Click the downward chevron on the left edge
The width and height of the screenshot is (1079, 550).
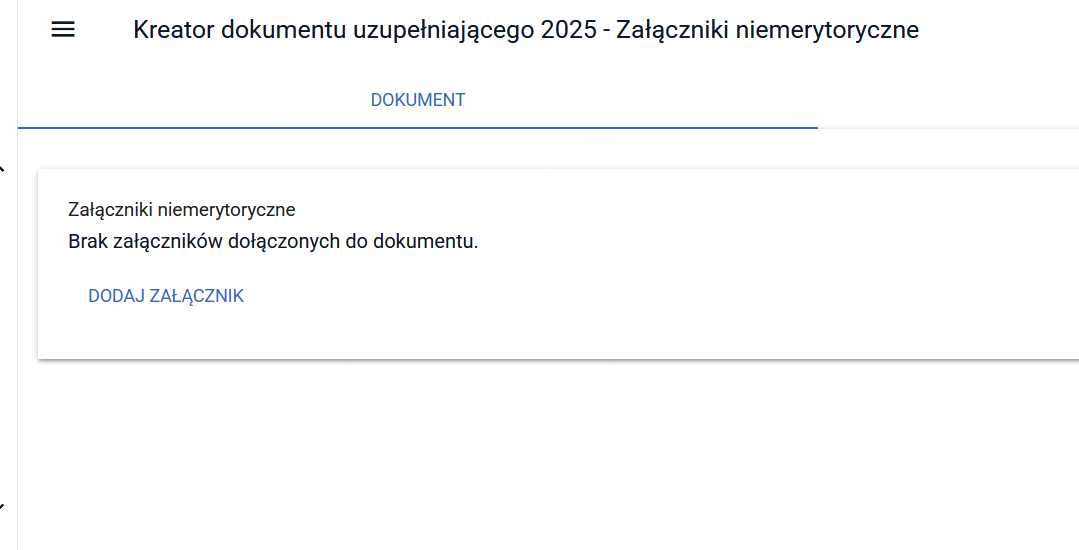[x=3, y=507]
